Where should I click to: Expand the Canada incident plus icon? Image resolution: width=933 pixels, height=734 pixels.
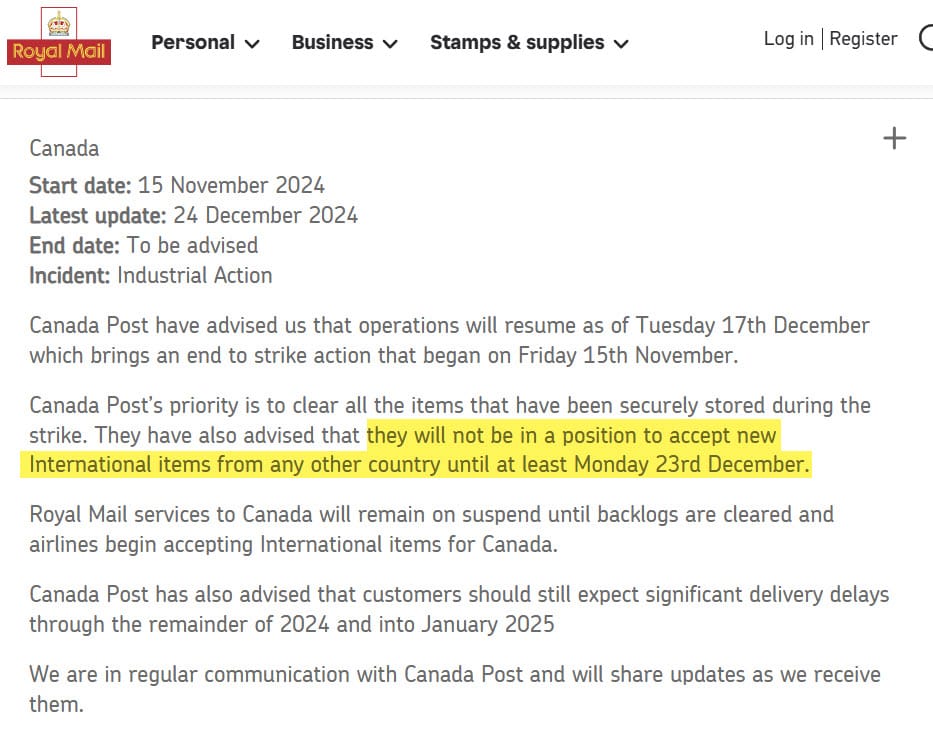(894, 138)
